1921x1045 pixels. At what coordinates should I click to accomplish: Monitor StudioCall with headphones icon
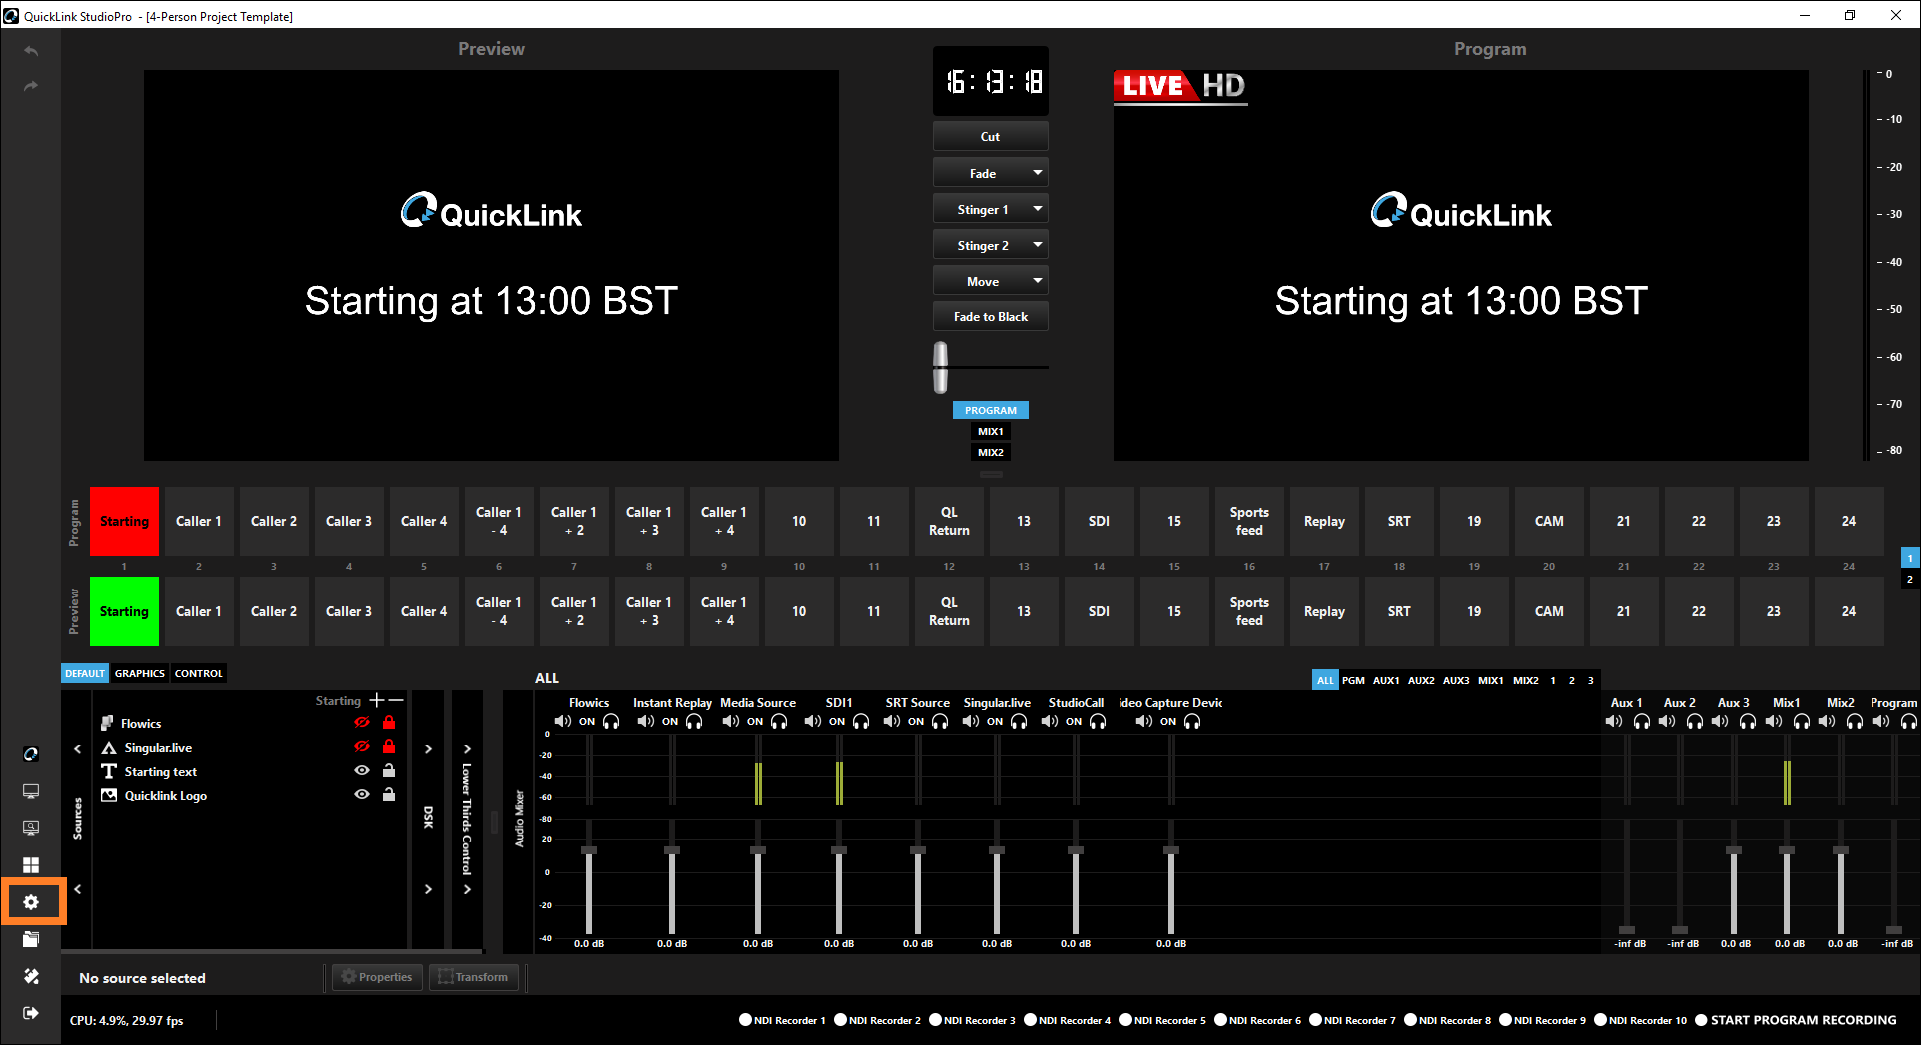[x=1098, y=721]
